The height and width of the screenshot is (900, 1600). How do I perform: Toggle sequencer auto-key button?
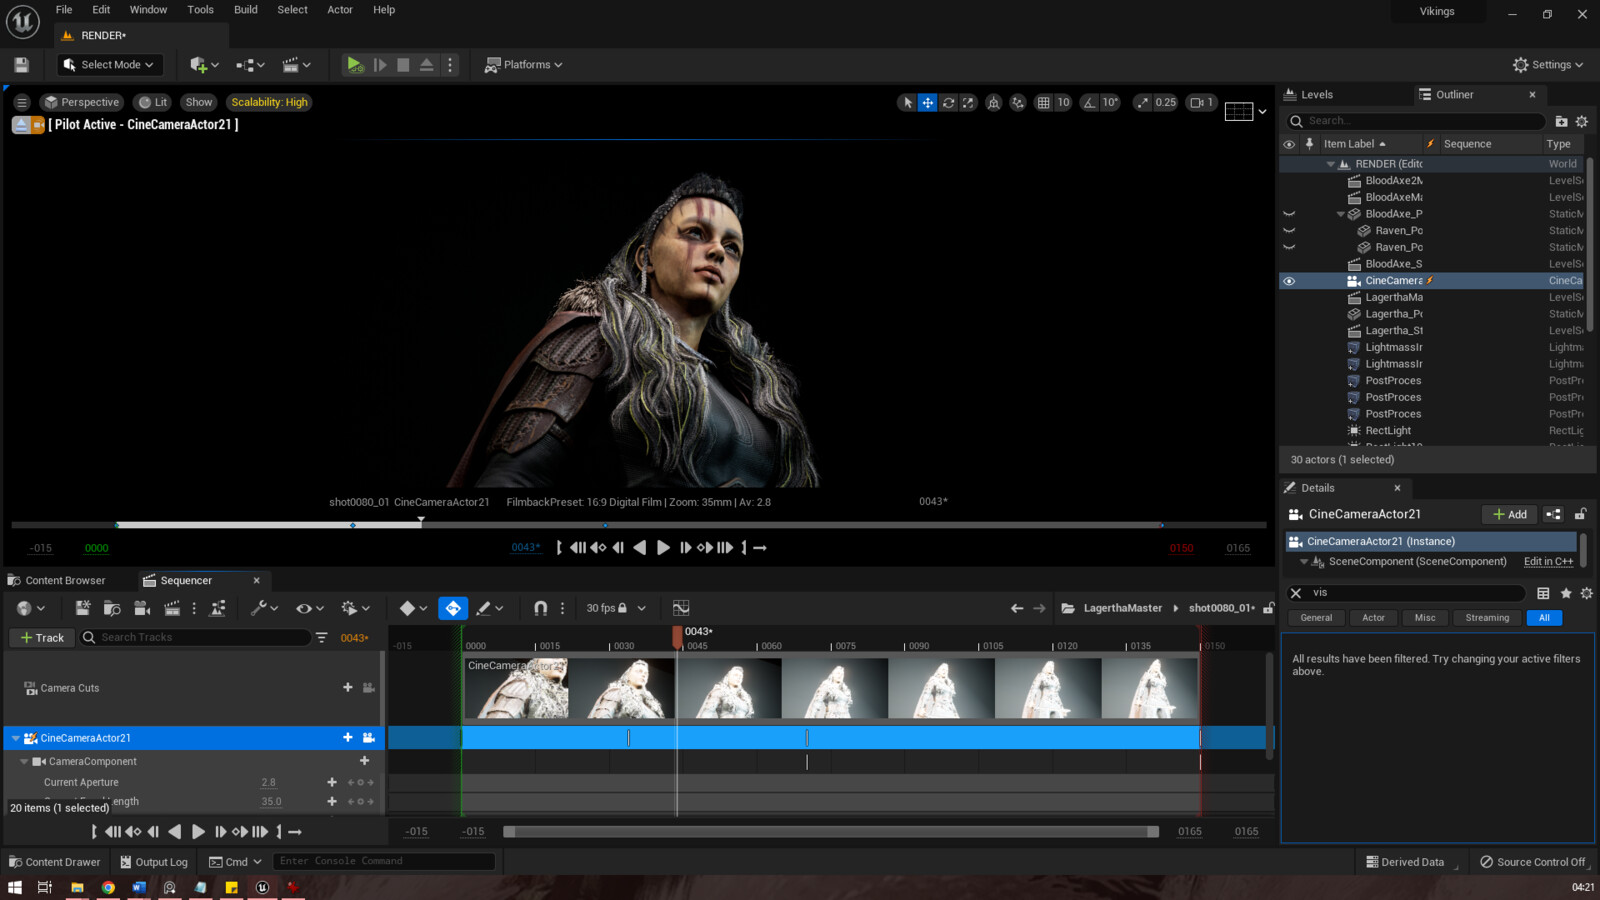pyautogui.click(x=453, y=608)
